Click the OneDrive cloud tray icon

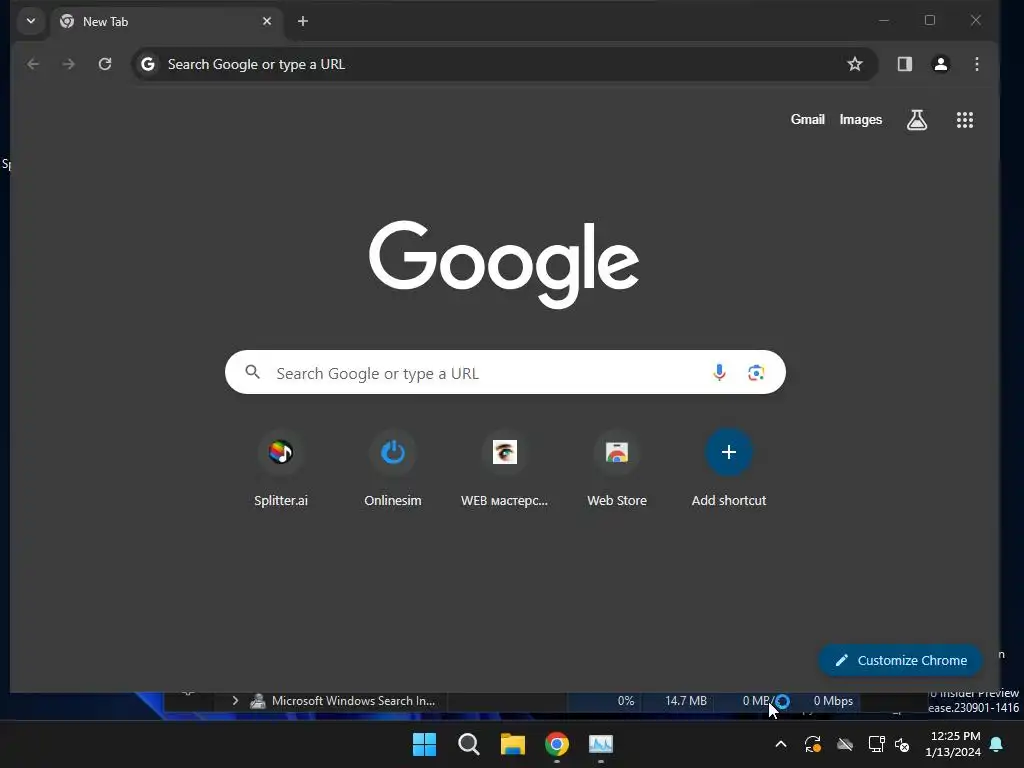click(844, 744)
